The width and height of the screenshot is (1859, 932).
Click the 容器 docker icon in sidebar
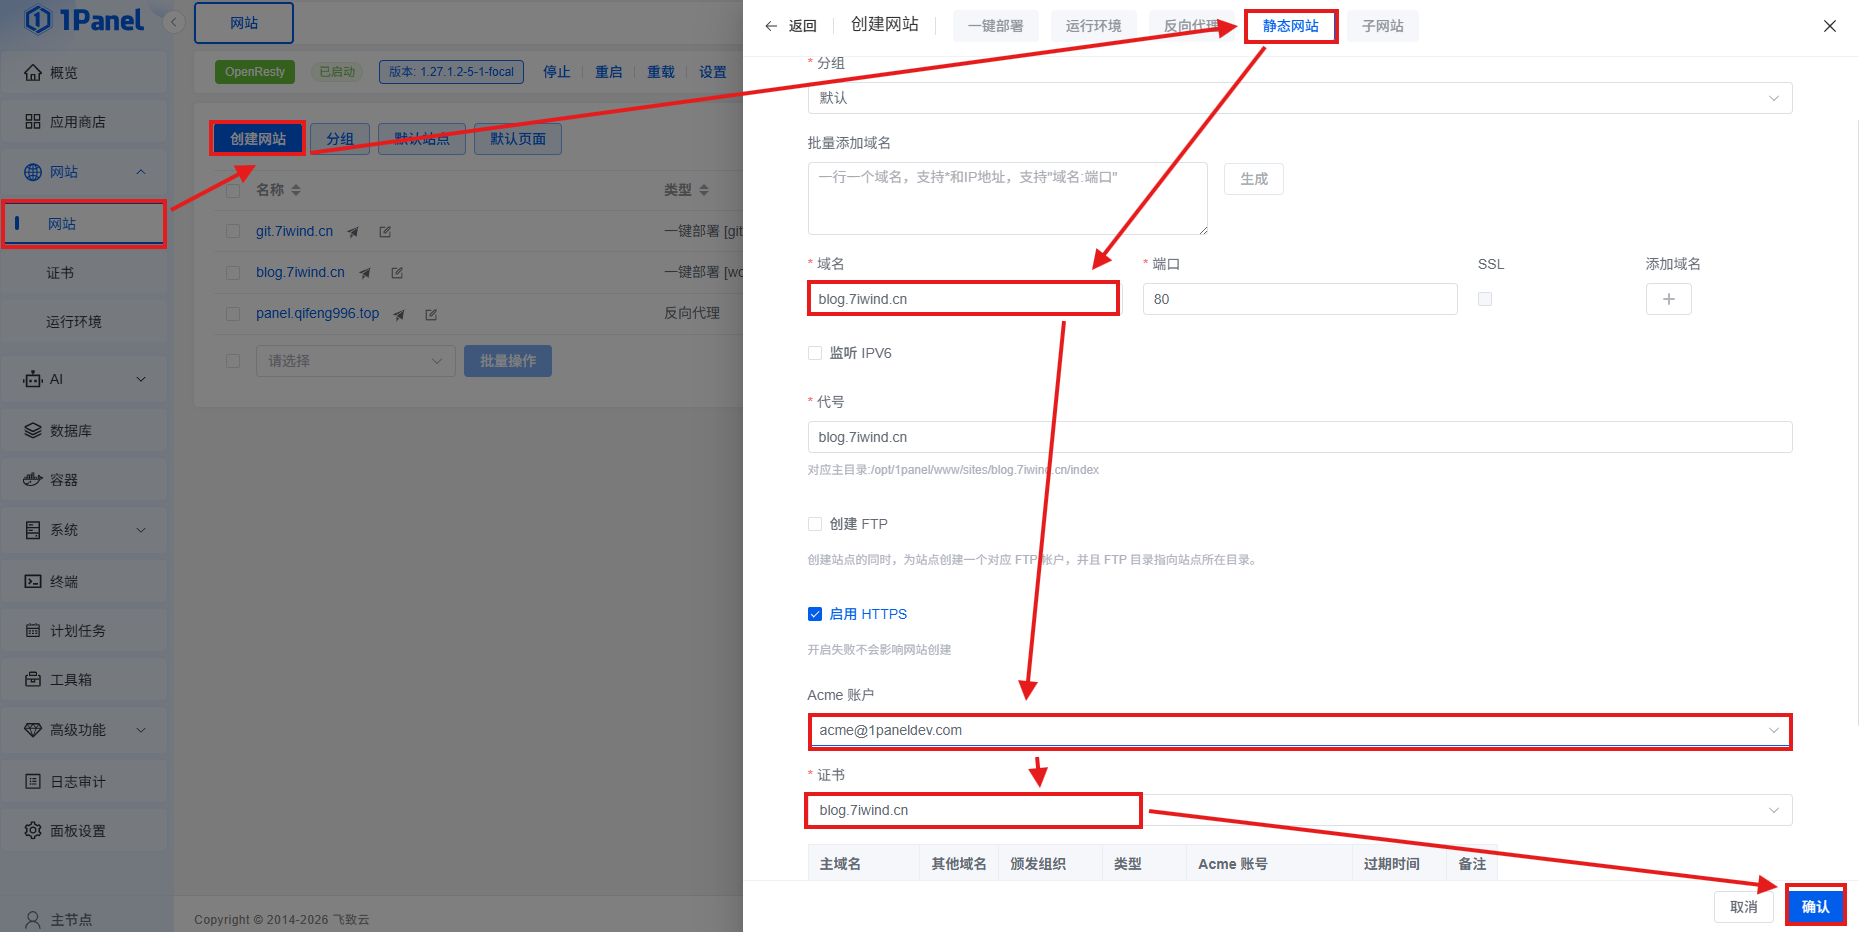point(33,480)
